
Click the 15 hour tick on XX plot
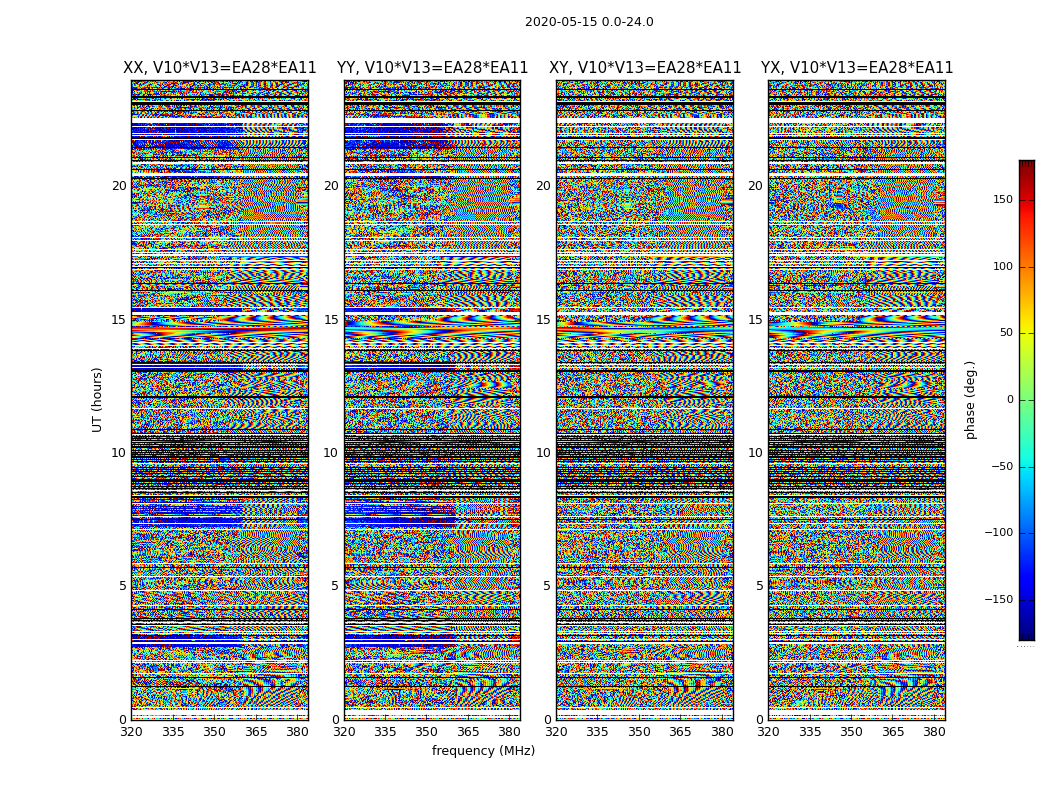point(119,319)
